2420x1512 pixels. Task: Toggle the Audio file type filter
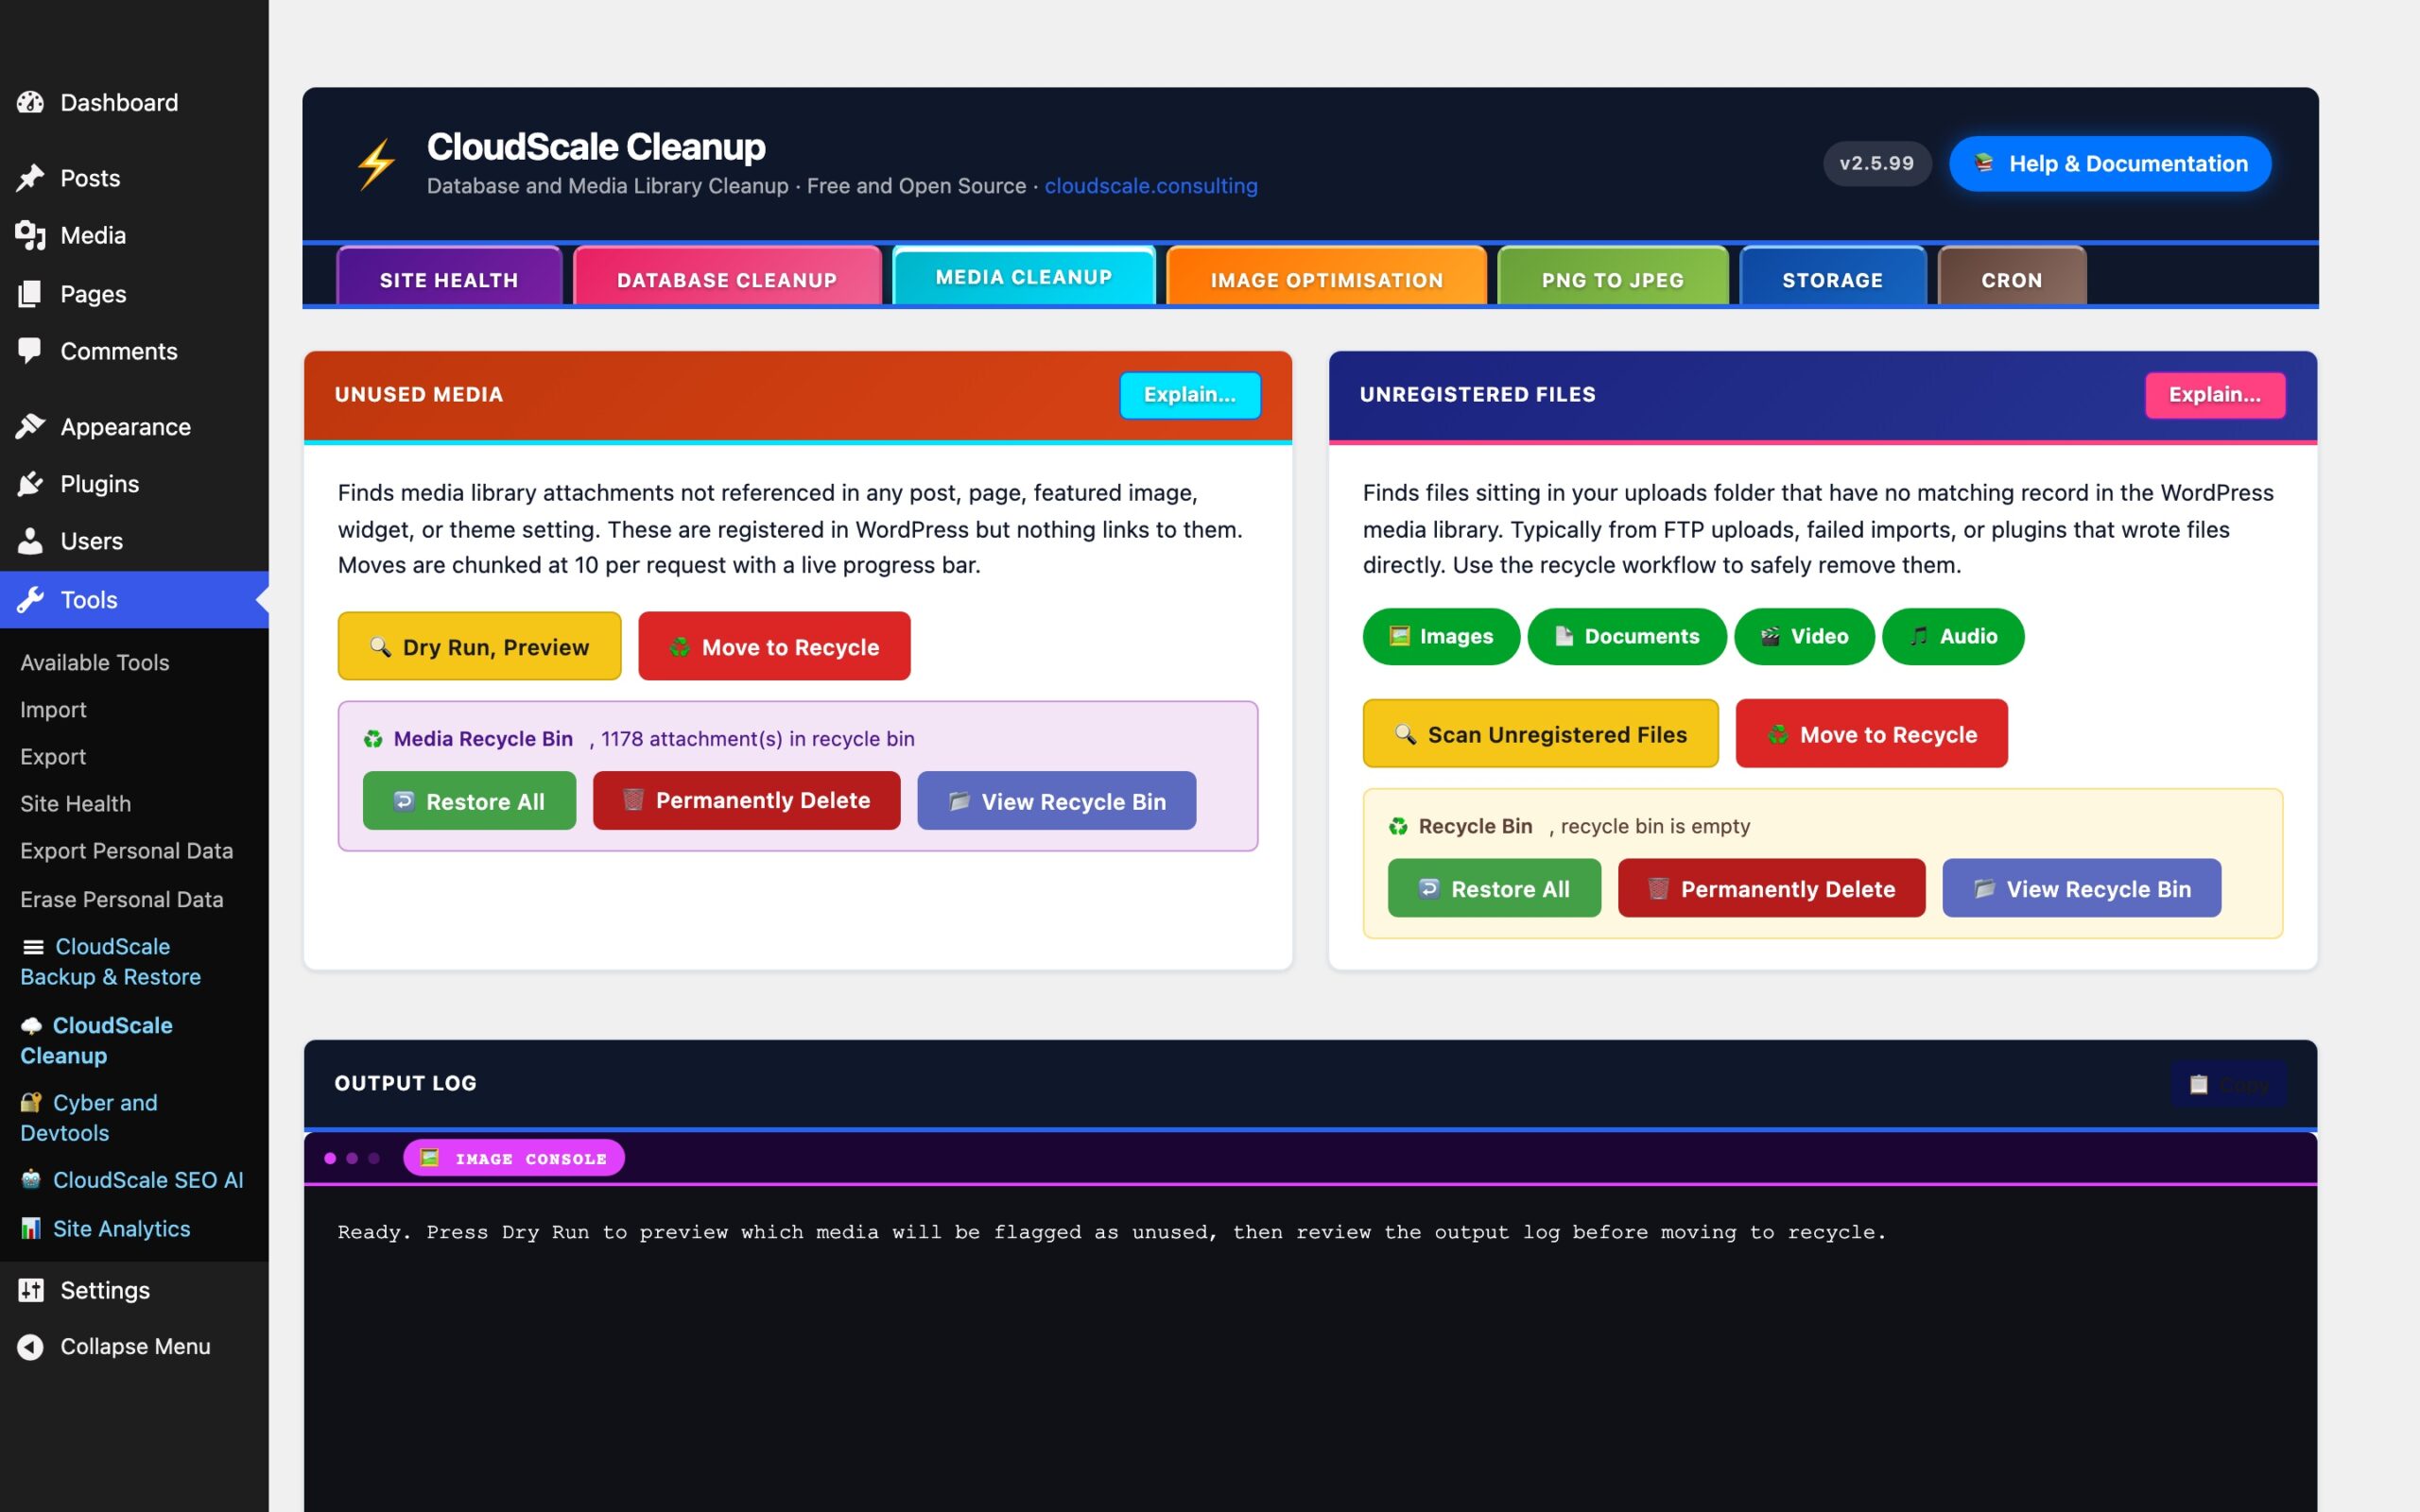pos(1953,636)
